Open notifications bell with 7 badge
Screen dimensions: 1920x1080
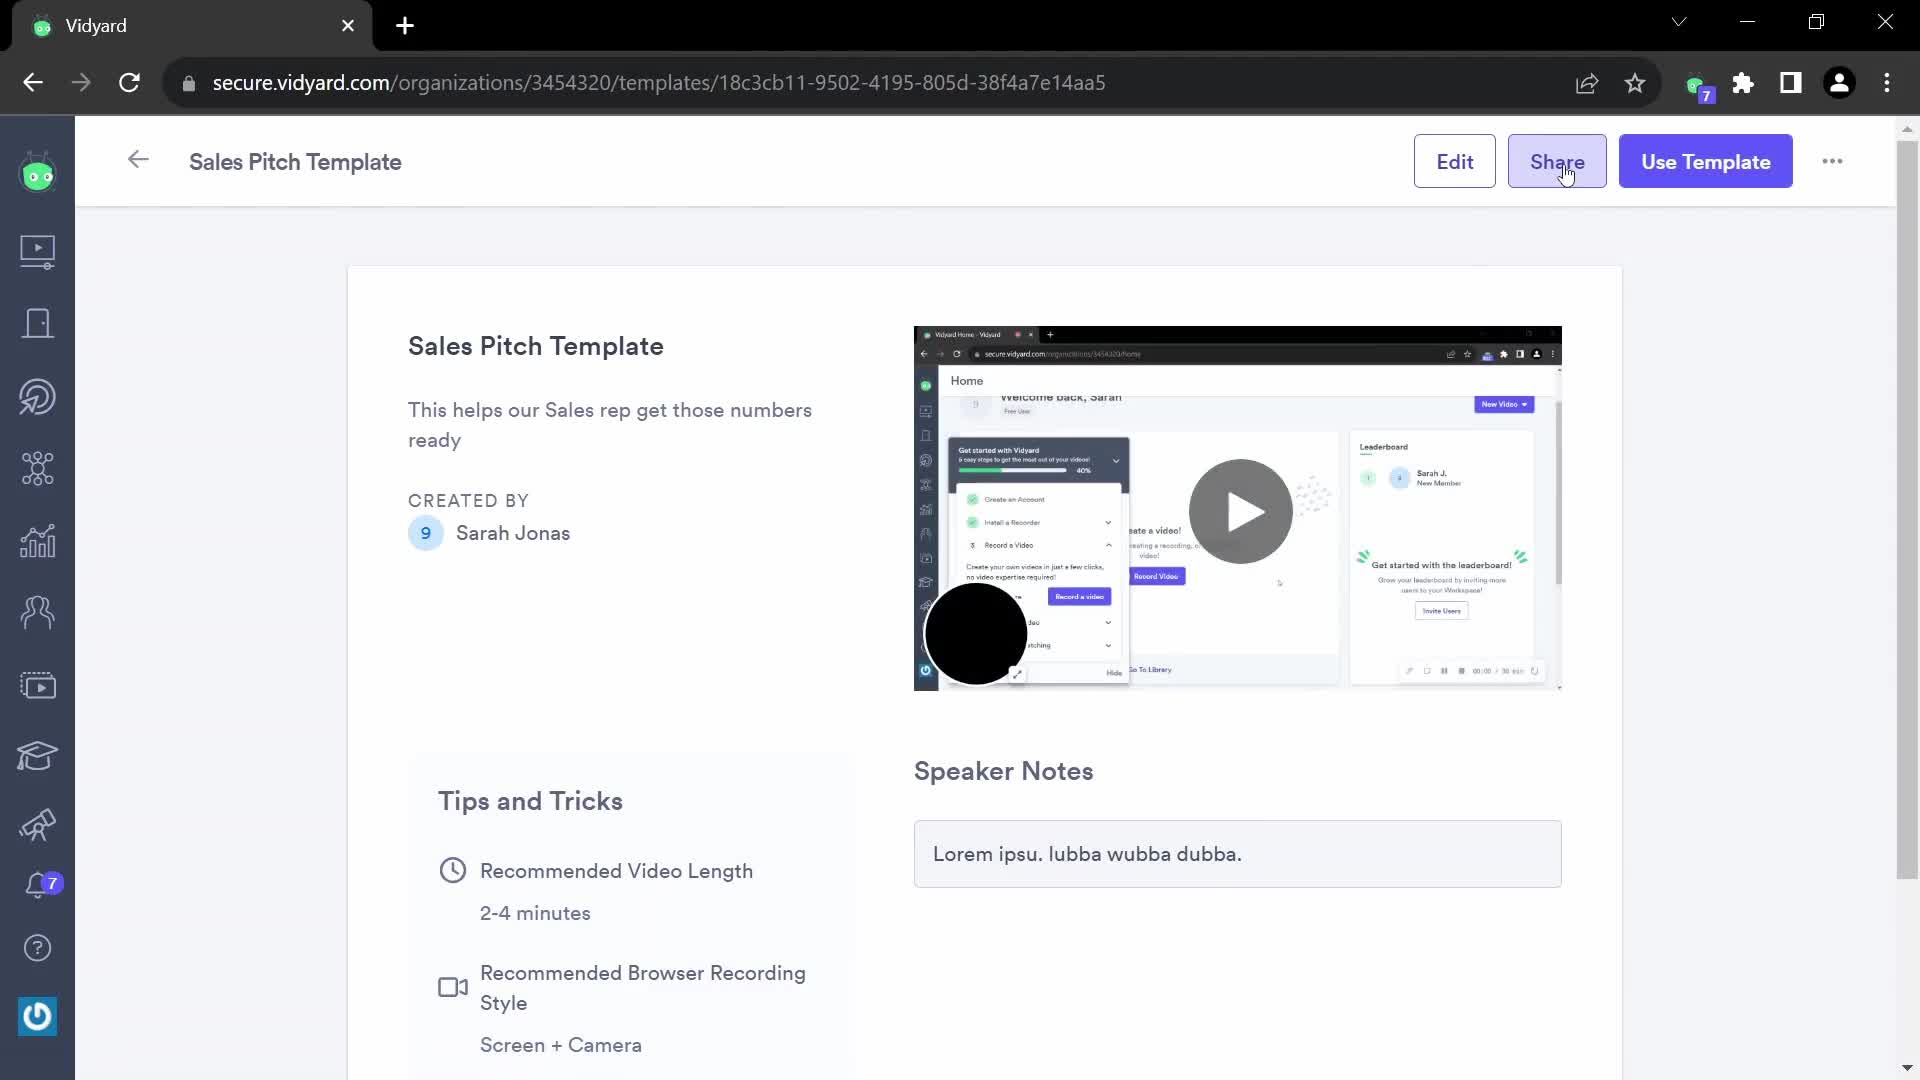click(42, 885)
